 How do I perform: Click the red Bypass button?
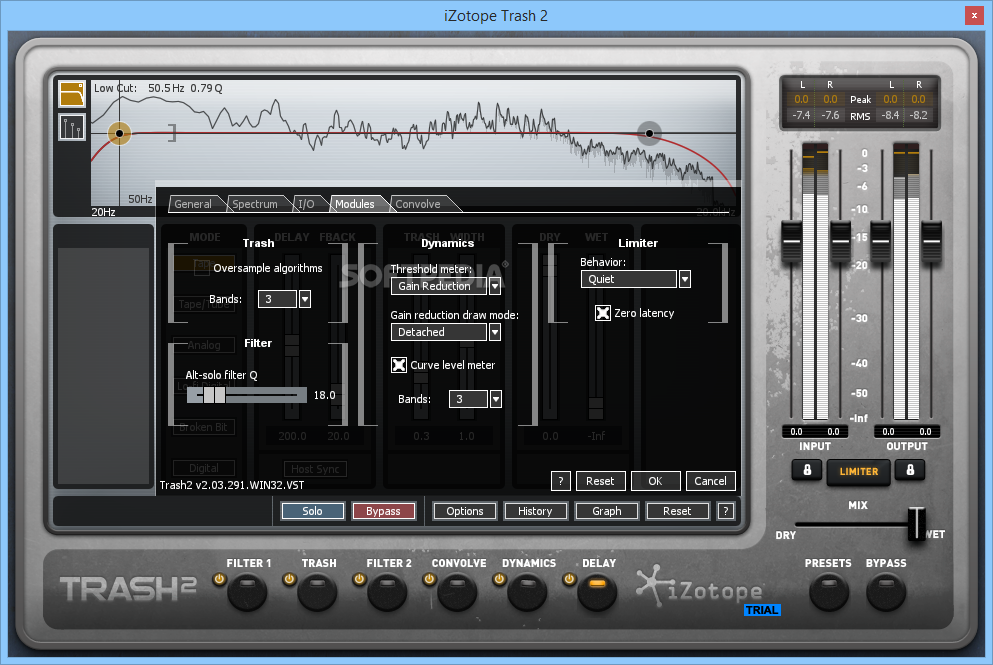tap(383, 511)
